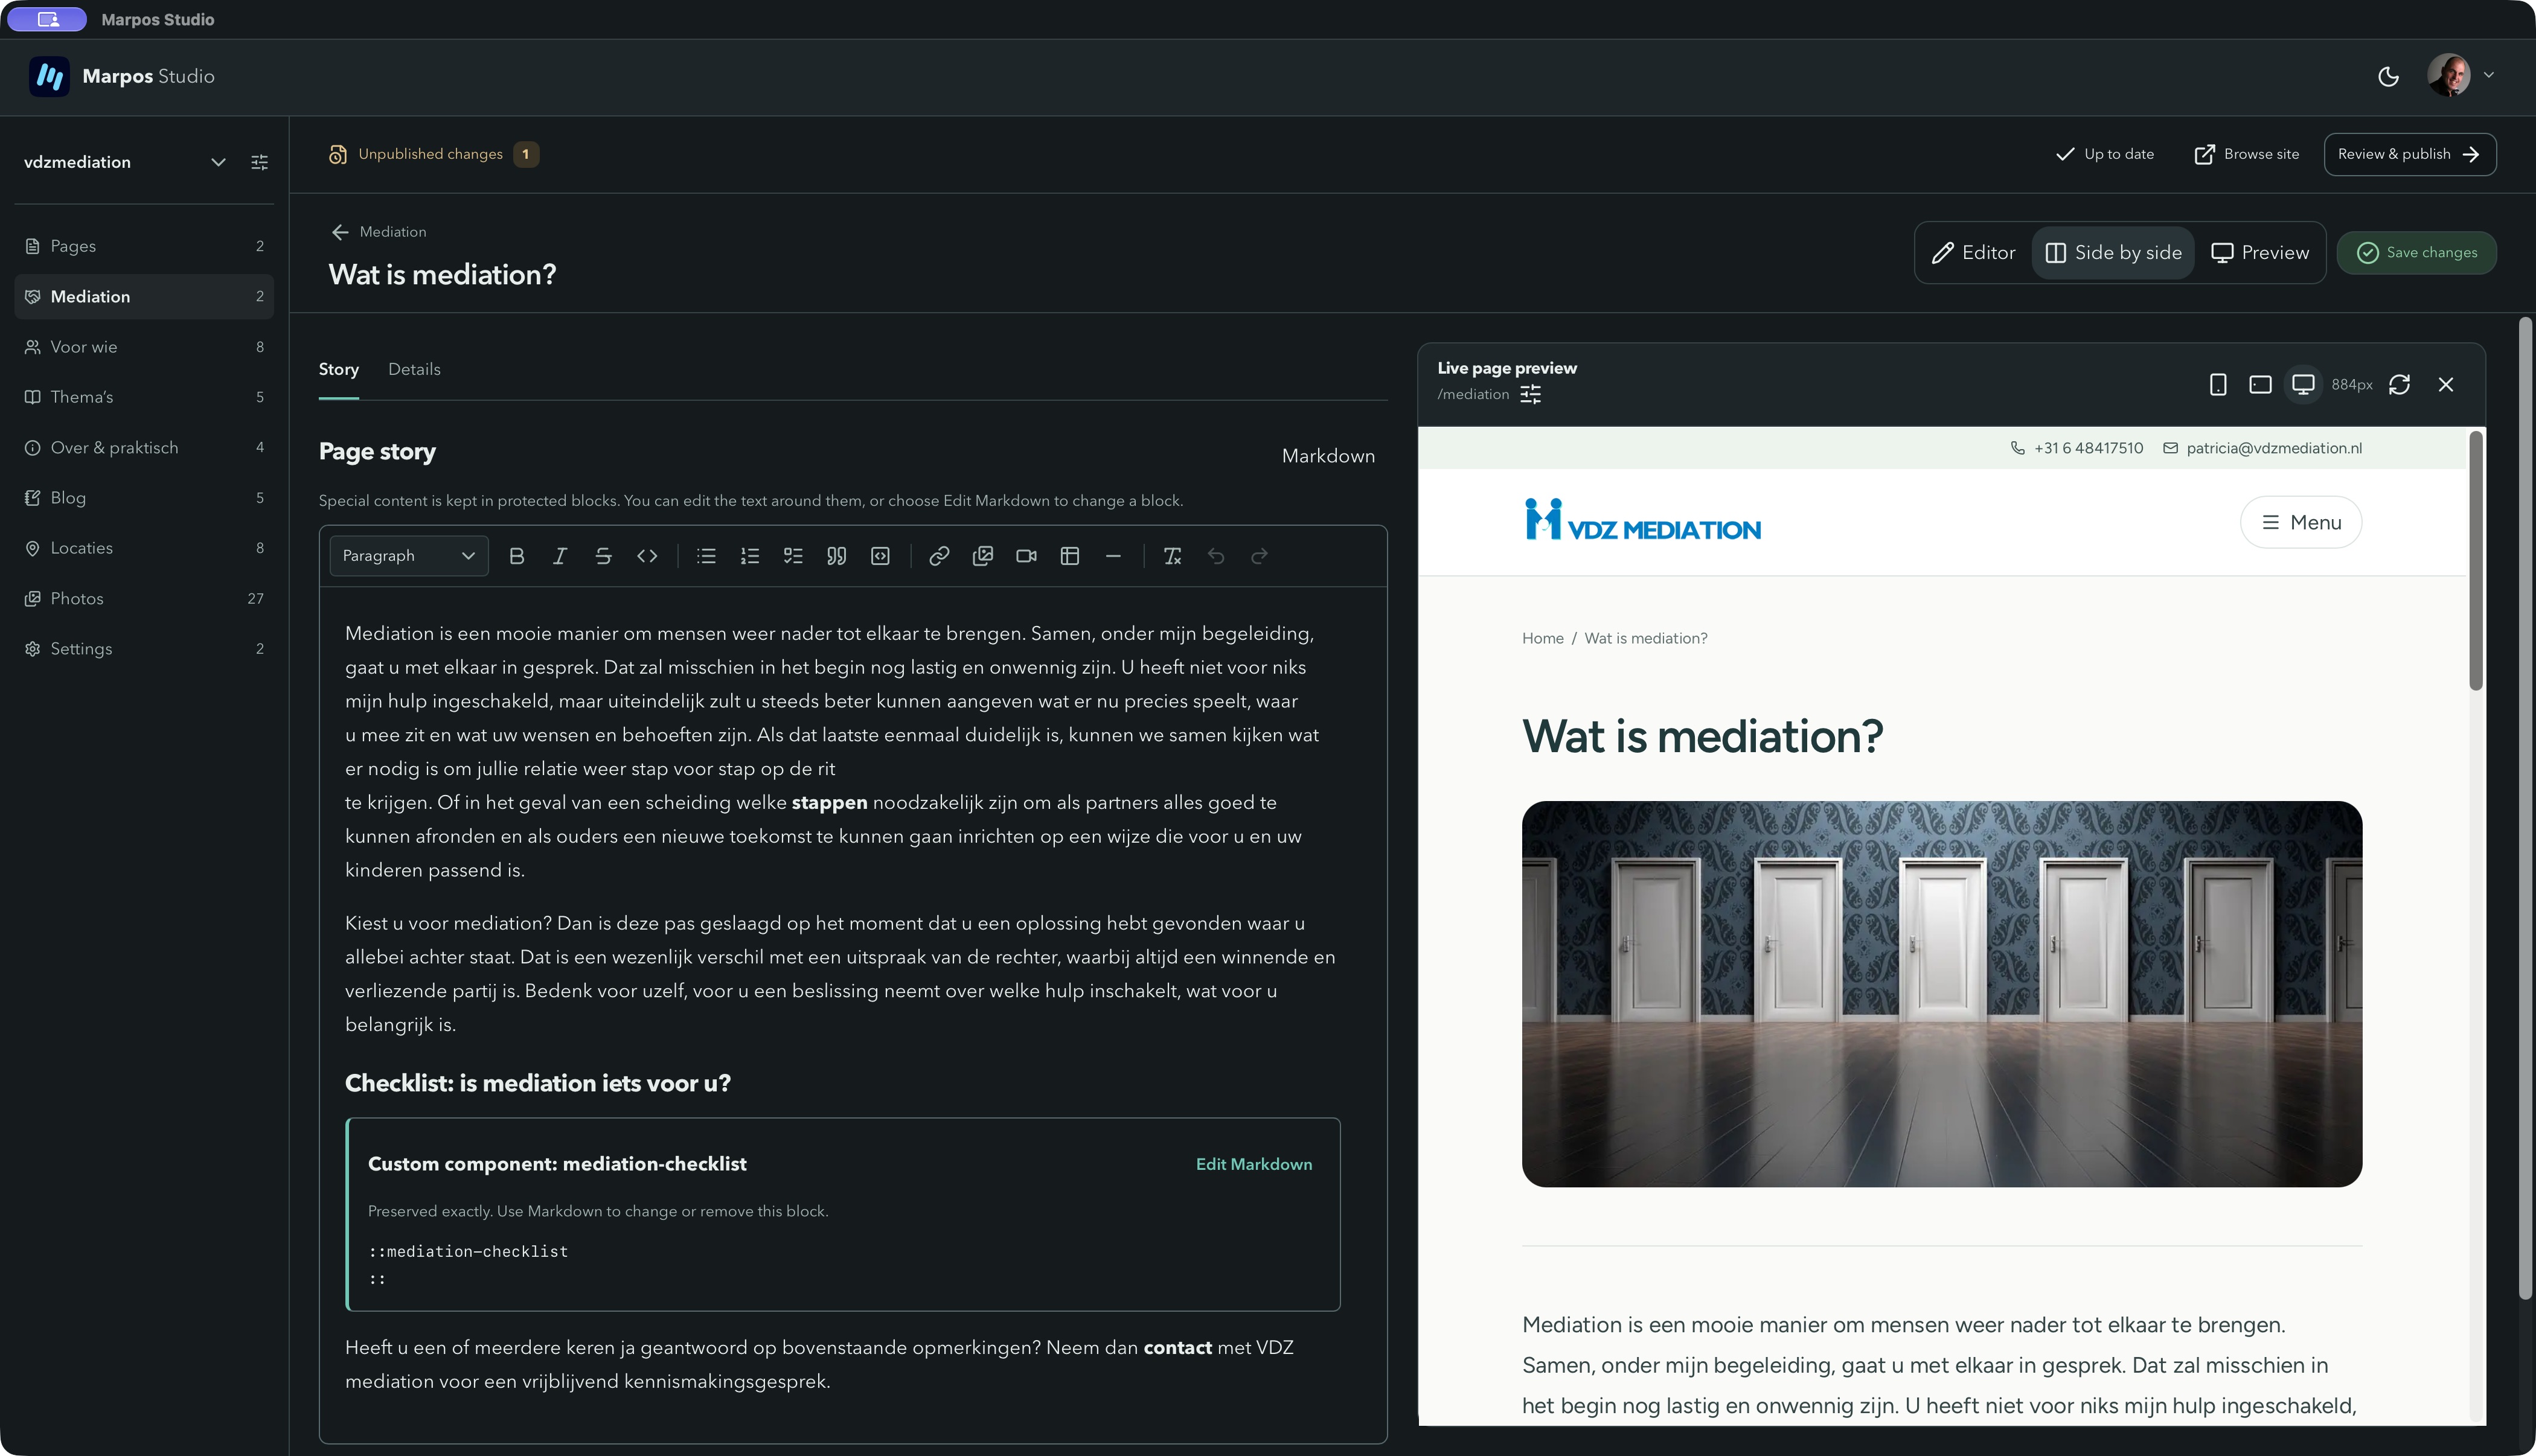Switch to Side by side view
This screenshot has height=1456, width=2536.
point(2113,253)
